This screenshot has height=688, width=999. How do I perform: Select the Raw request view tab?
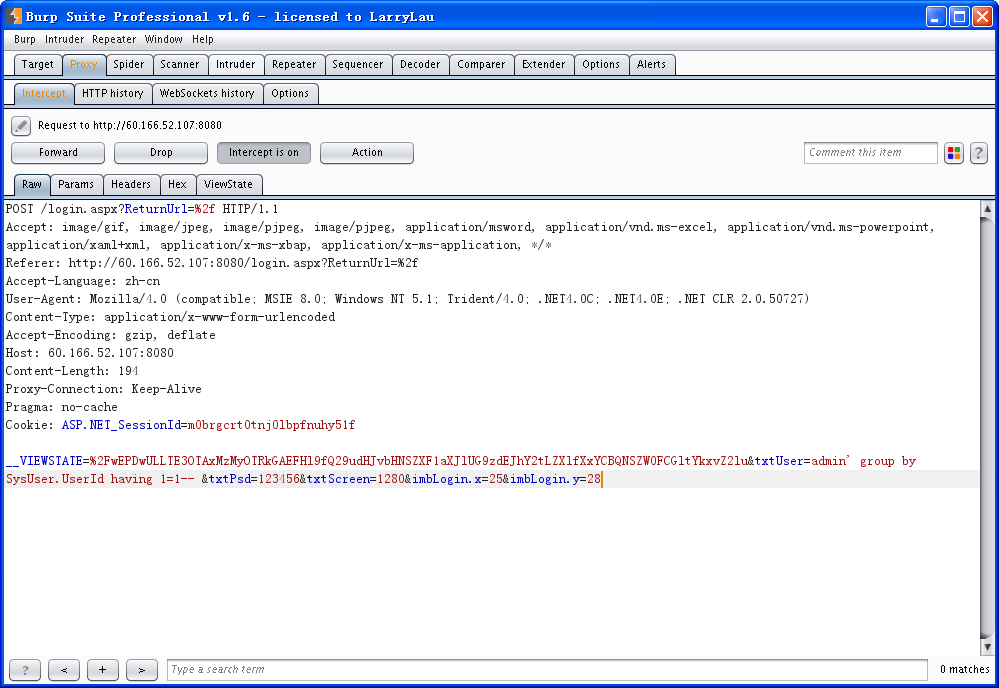point(32,185)
